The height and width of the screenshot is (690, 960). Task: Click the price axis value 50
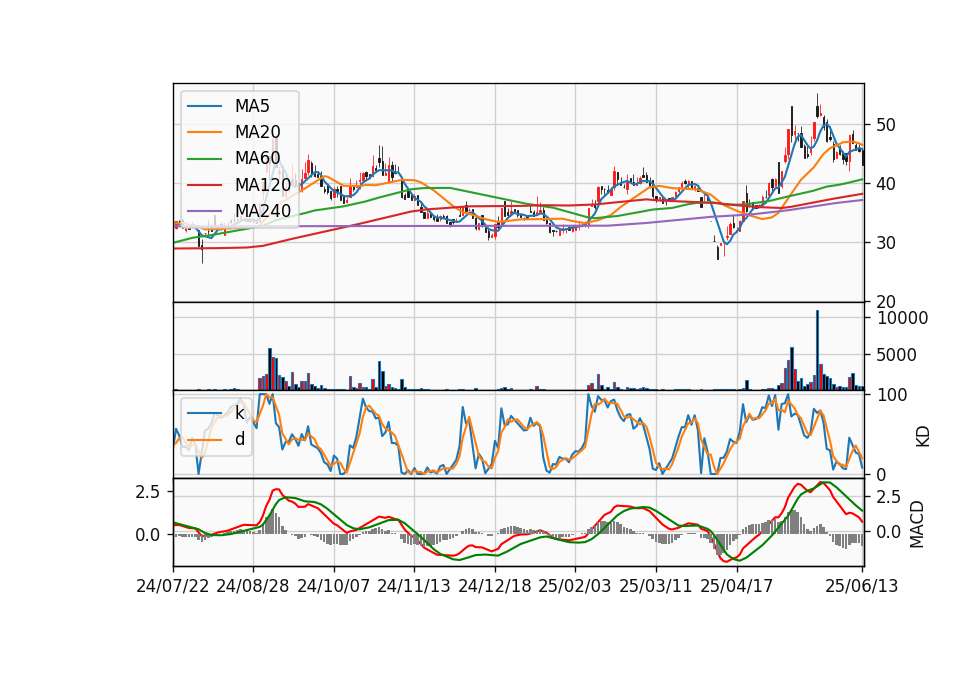coord(885,125)
